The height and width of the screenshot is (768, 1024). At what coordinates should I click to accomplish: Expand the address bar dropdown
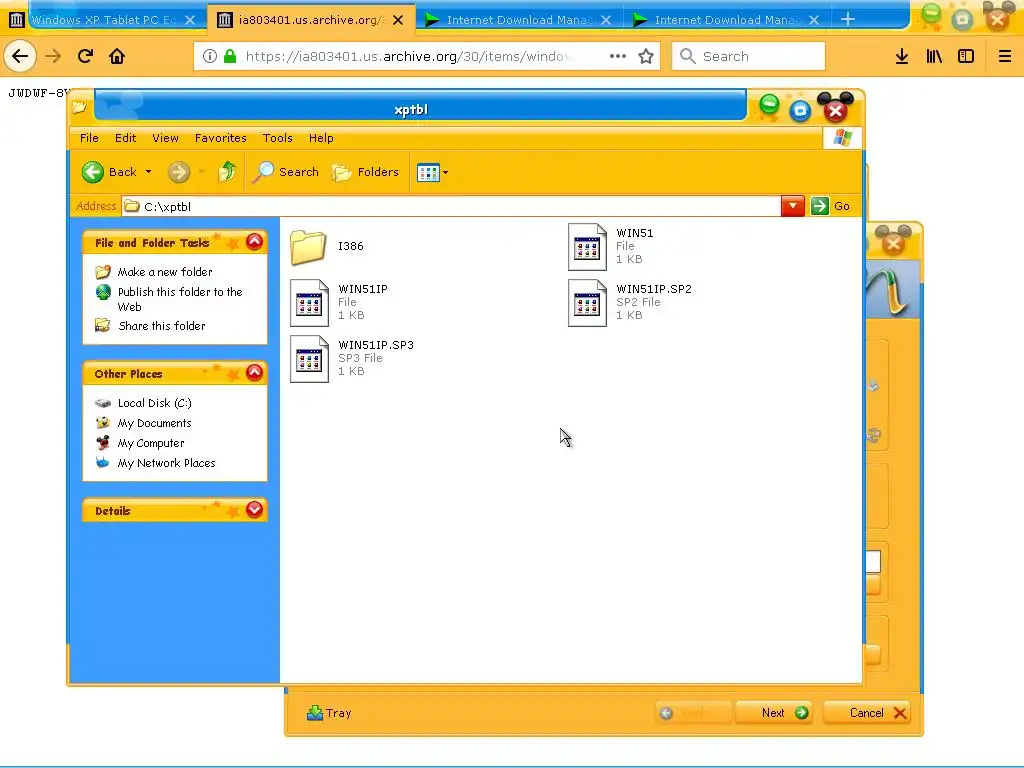coord(792,206)
